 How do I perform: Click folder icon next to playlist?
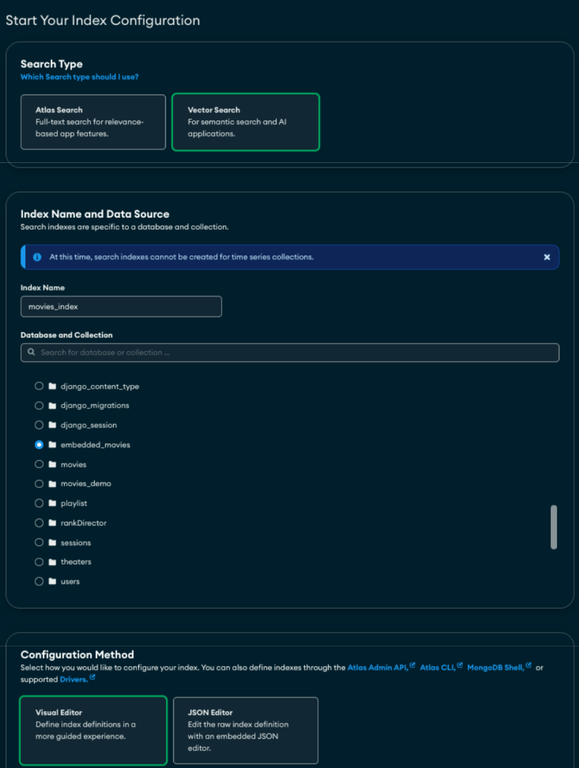(52, 503)
